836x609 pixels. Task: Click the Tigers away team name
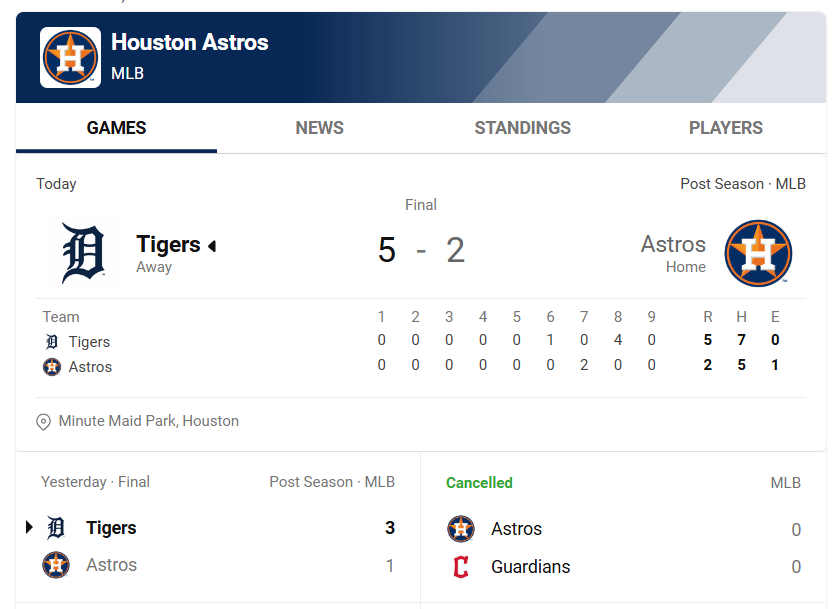(x=168, y=244)
